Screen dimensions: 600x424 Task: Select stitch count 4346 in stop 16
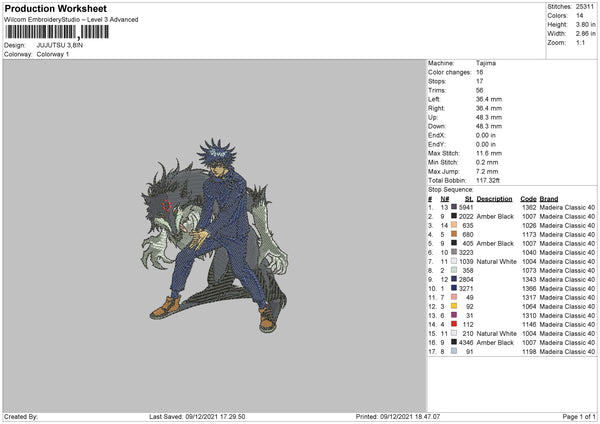466,343
